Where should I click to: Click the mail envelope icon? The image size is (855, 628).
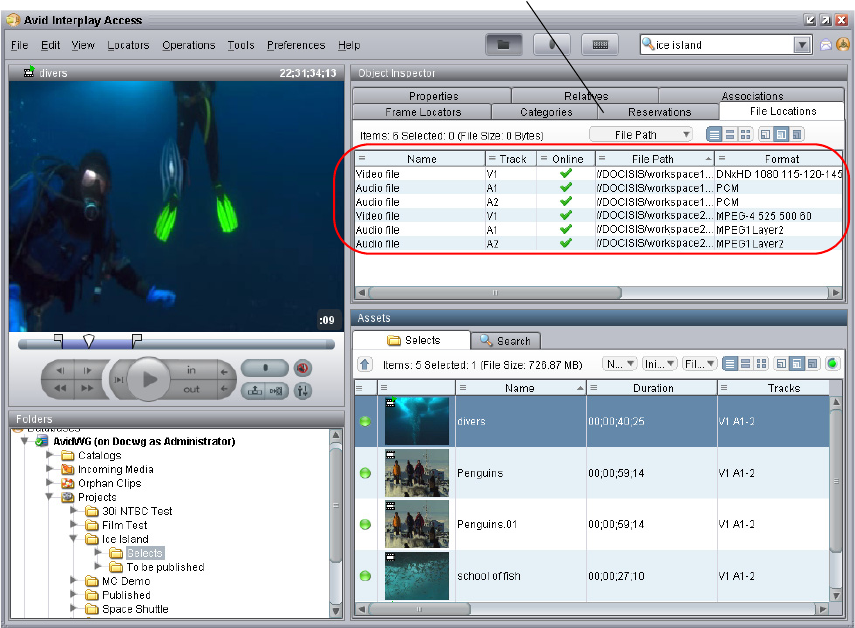click(826, 45)
